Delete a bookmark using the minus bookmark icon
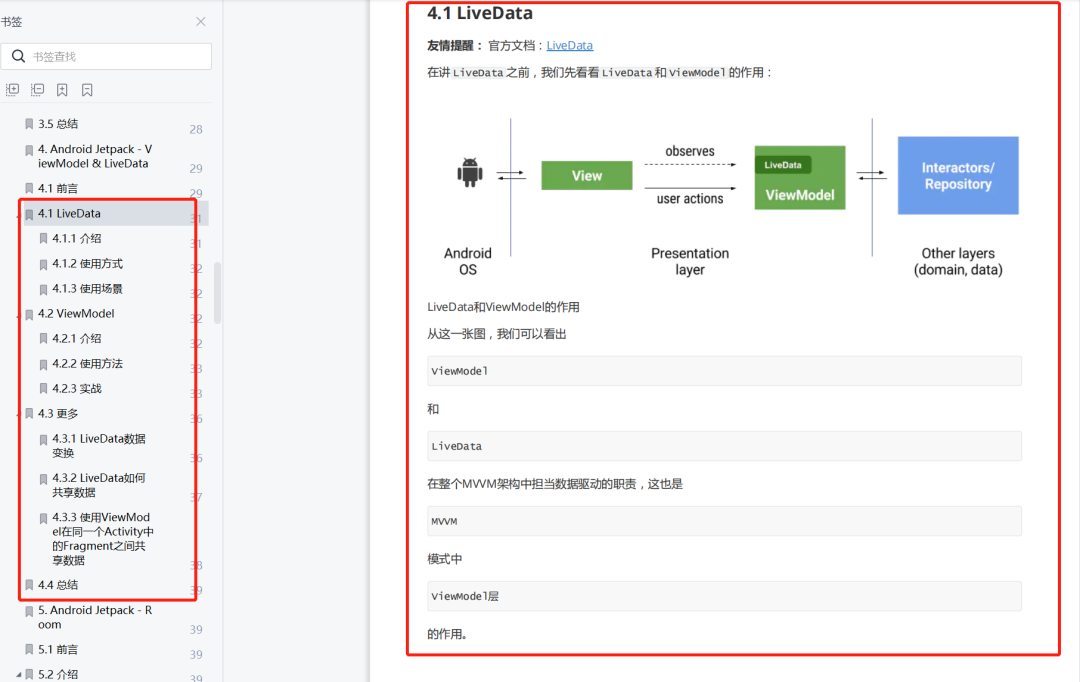 point(87,90)
